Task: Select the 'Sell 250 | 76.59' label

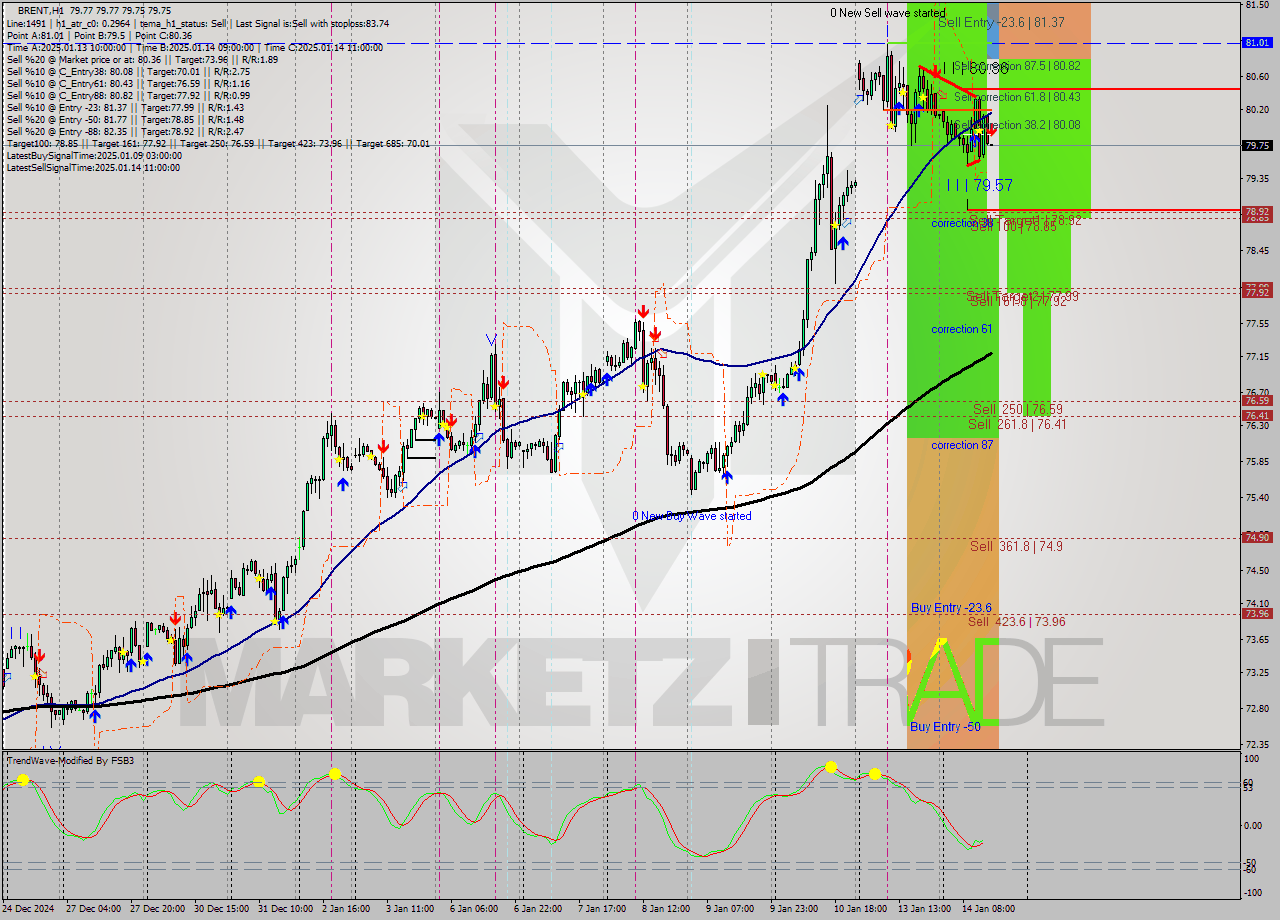Action: click(x=1018, y=409)
